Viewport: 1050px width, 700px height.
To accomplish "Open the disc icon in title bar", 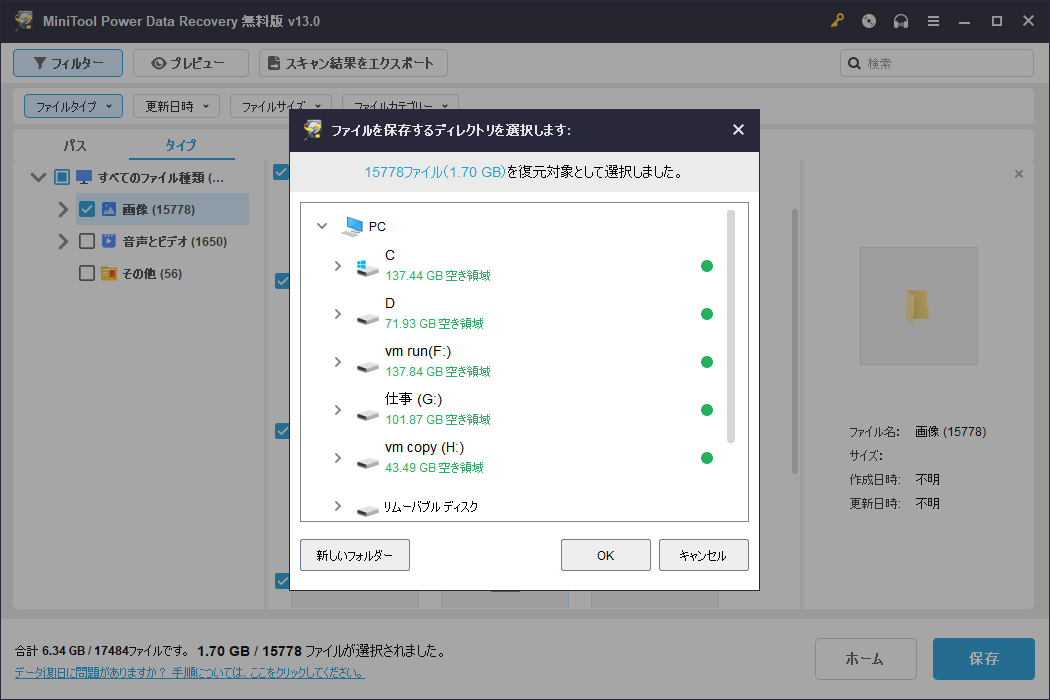I will pos(869,21).
